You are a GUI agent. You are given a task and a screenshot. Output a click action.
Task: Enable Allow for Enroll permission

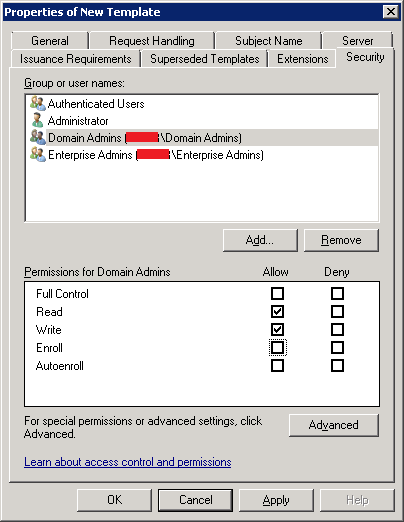click(277, 348)
